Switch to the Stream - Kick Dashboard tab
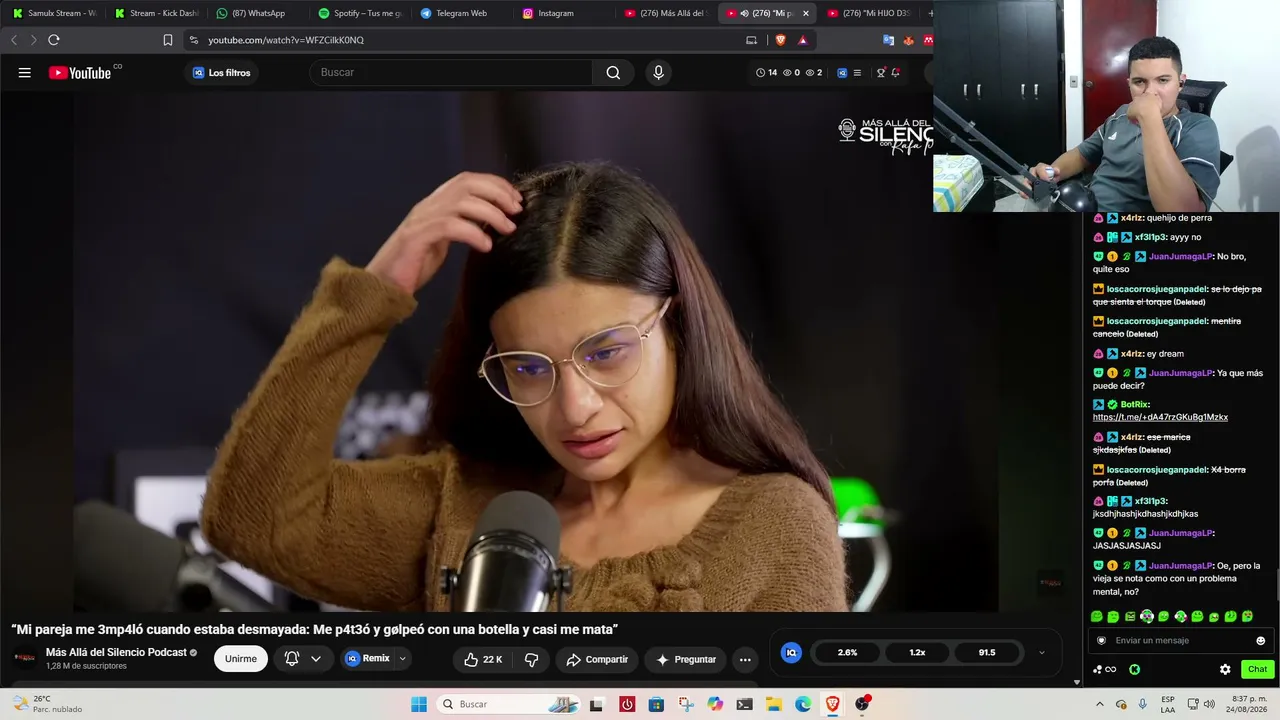Viewport: 1280px width, 720px height. coord(156,13)
